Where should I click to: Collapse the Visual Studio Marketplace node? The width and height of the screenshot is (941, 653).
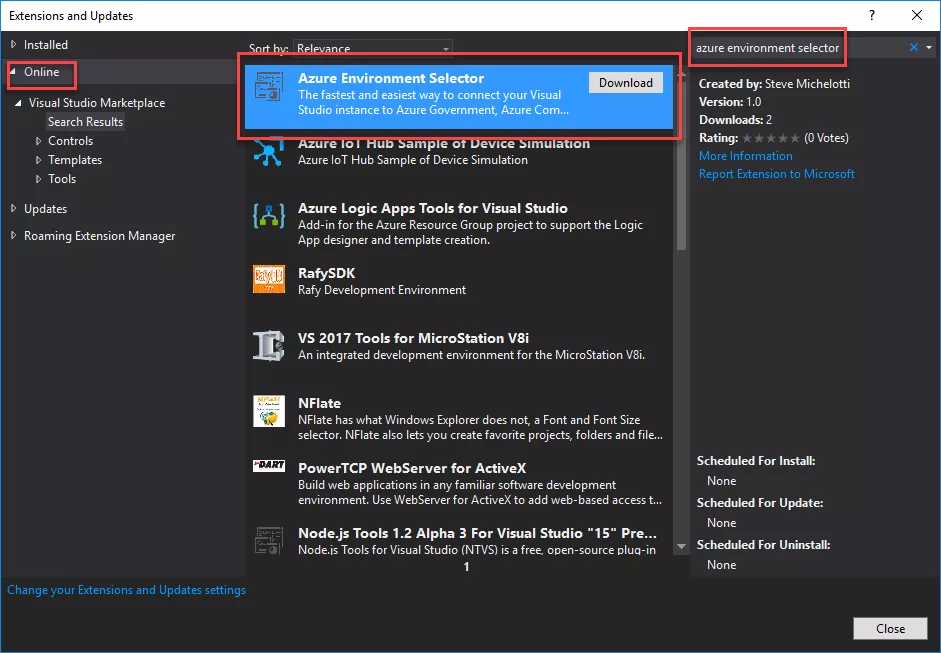18,103
